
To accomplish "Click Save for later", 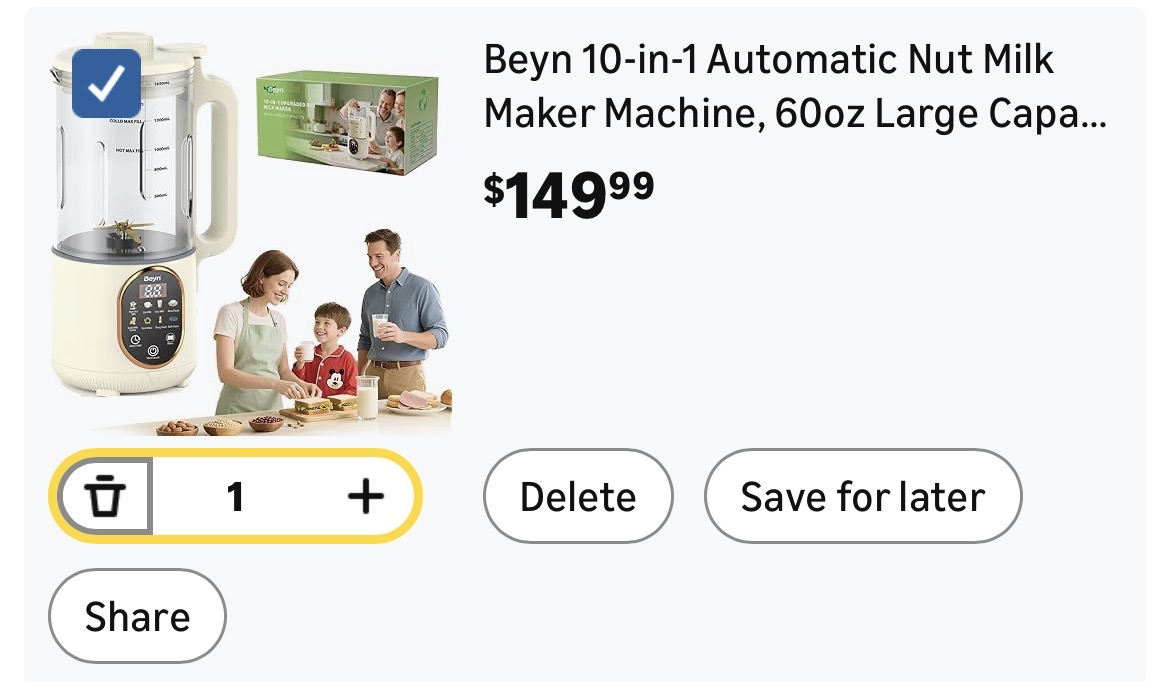I will 862,496.
